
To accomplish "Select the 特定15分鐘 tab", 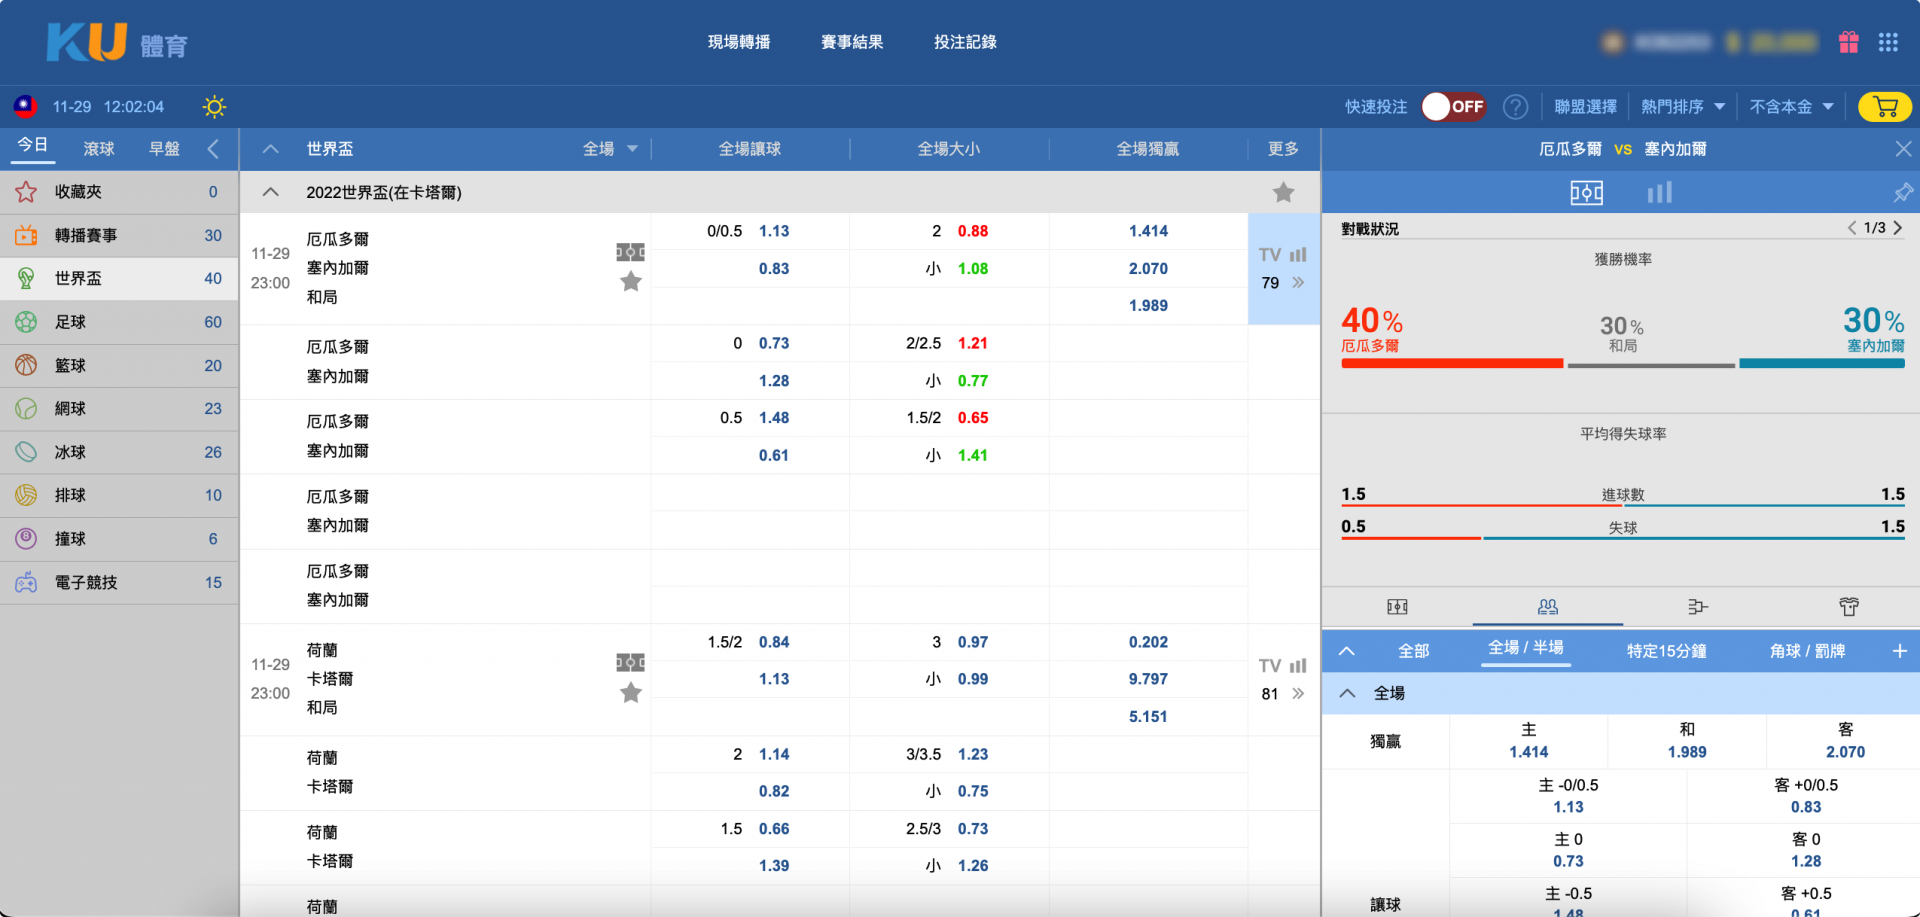I will click(1666, 651).
